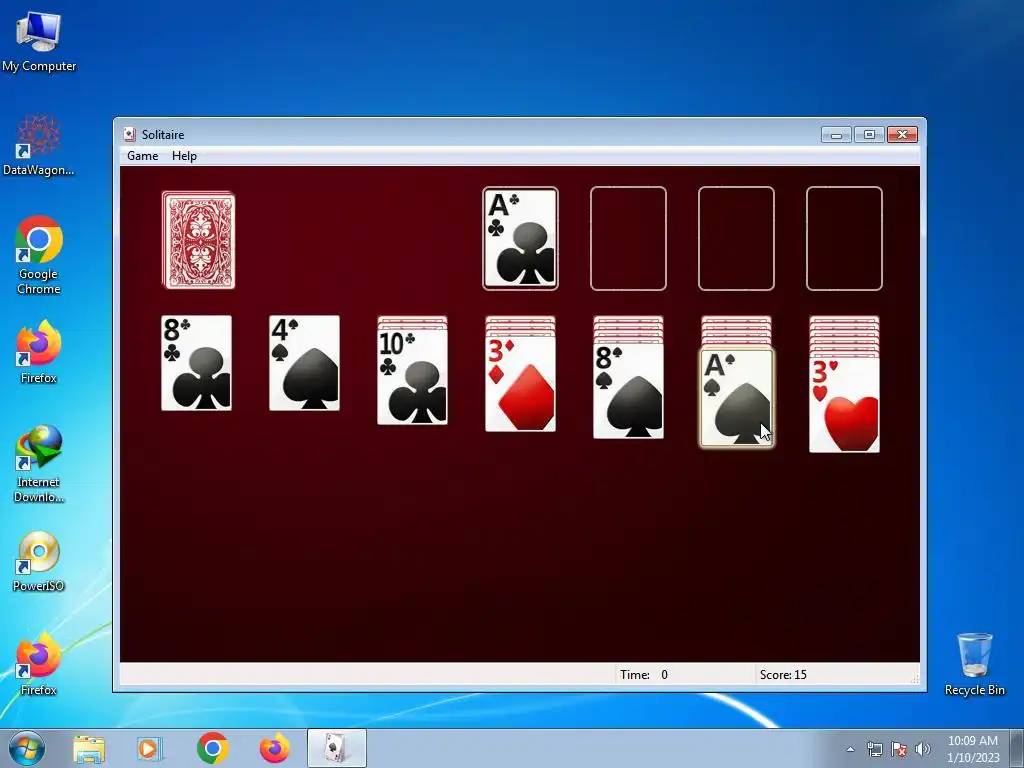The width and height of the screenshot is (1024, 768).
Task: Click the Score: 15 status text
Action: (783, 675)
